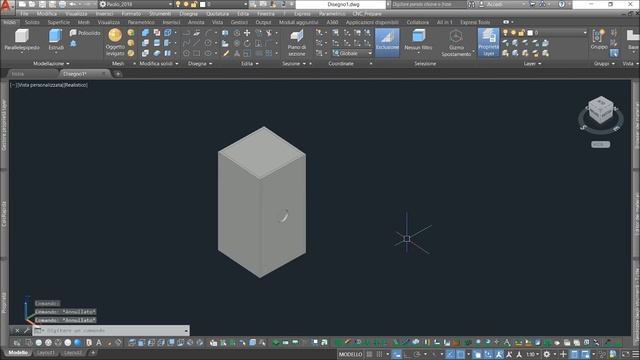
Task: Click the ViewCube navigation cube
Action: pos(601,110)
